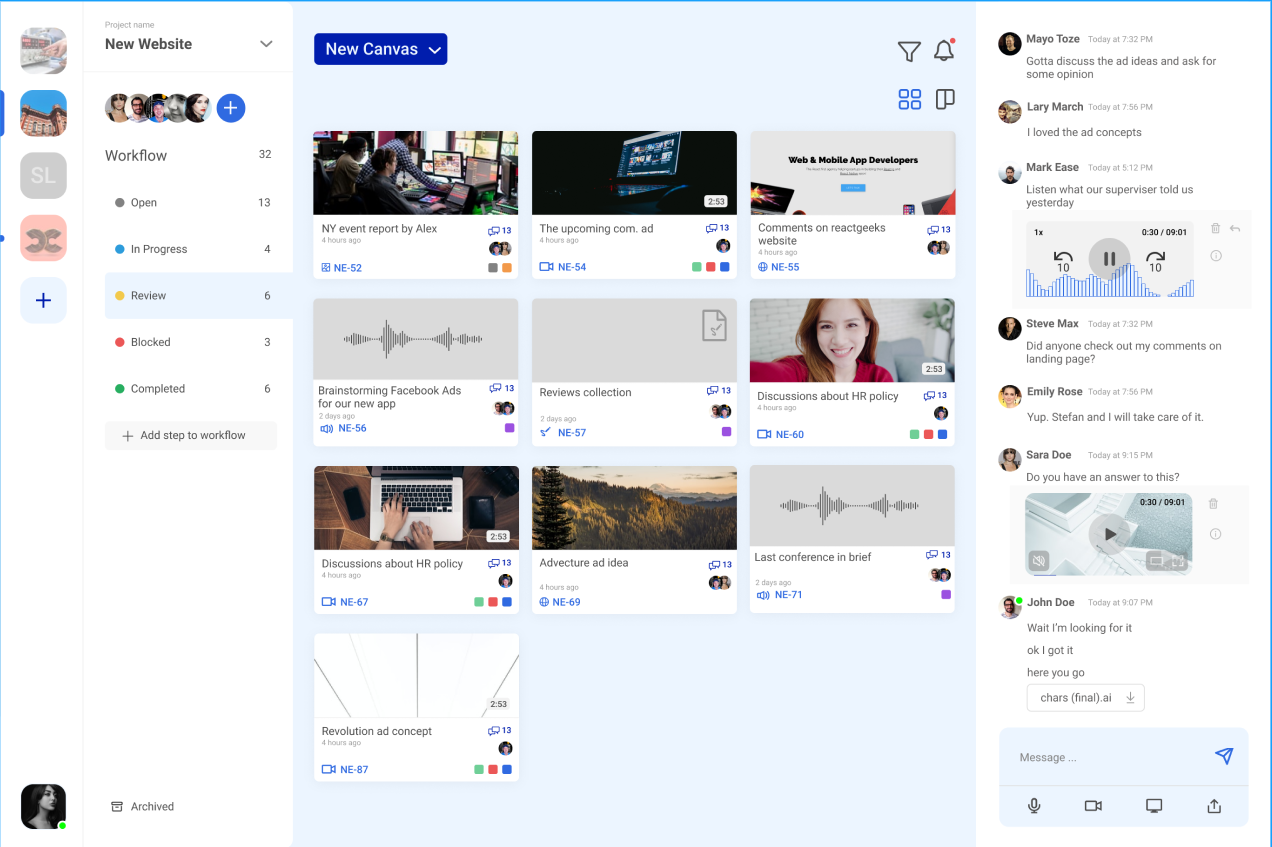This screenshot has height=847, width=1272.
Task: Click the purple tag on NE-56 card
Action: [509, 428]
